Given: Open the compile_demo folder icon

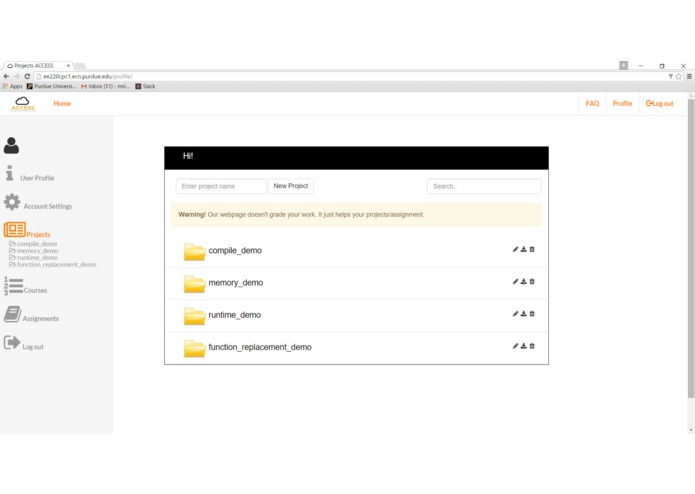Looking at the screenshot, I should pos(195,252).
